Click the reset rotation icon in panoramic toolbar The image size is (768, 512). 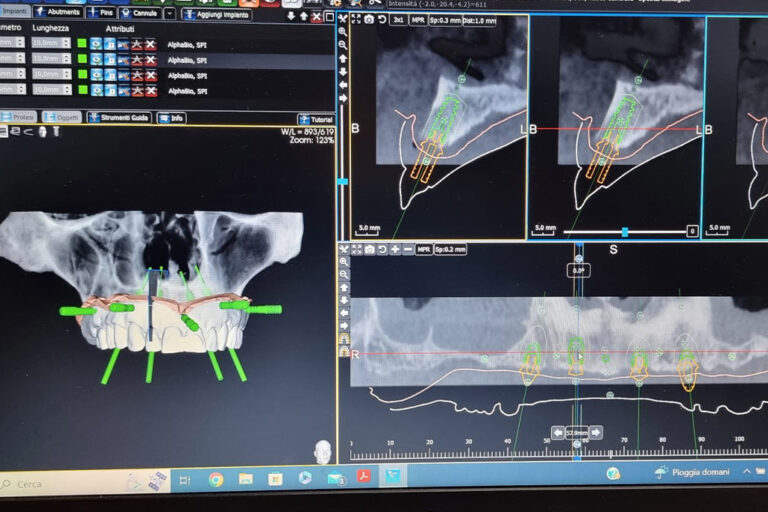[382, 249]
